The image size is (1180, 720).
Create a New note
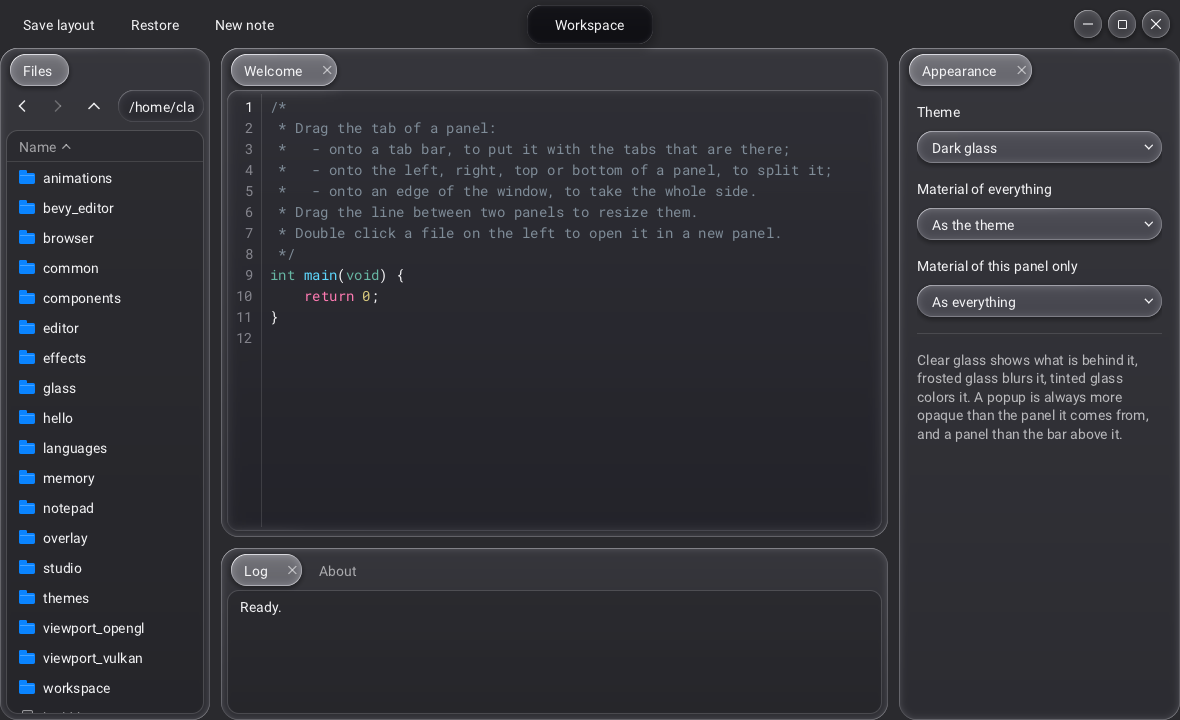245,25
